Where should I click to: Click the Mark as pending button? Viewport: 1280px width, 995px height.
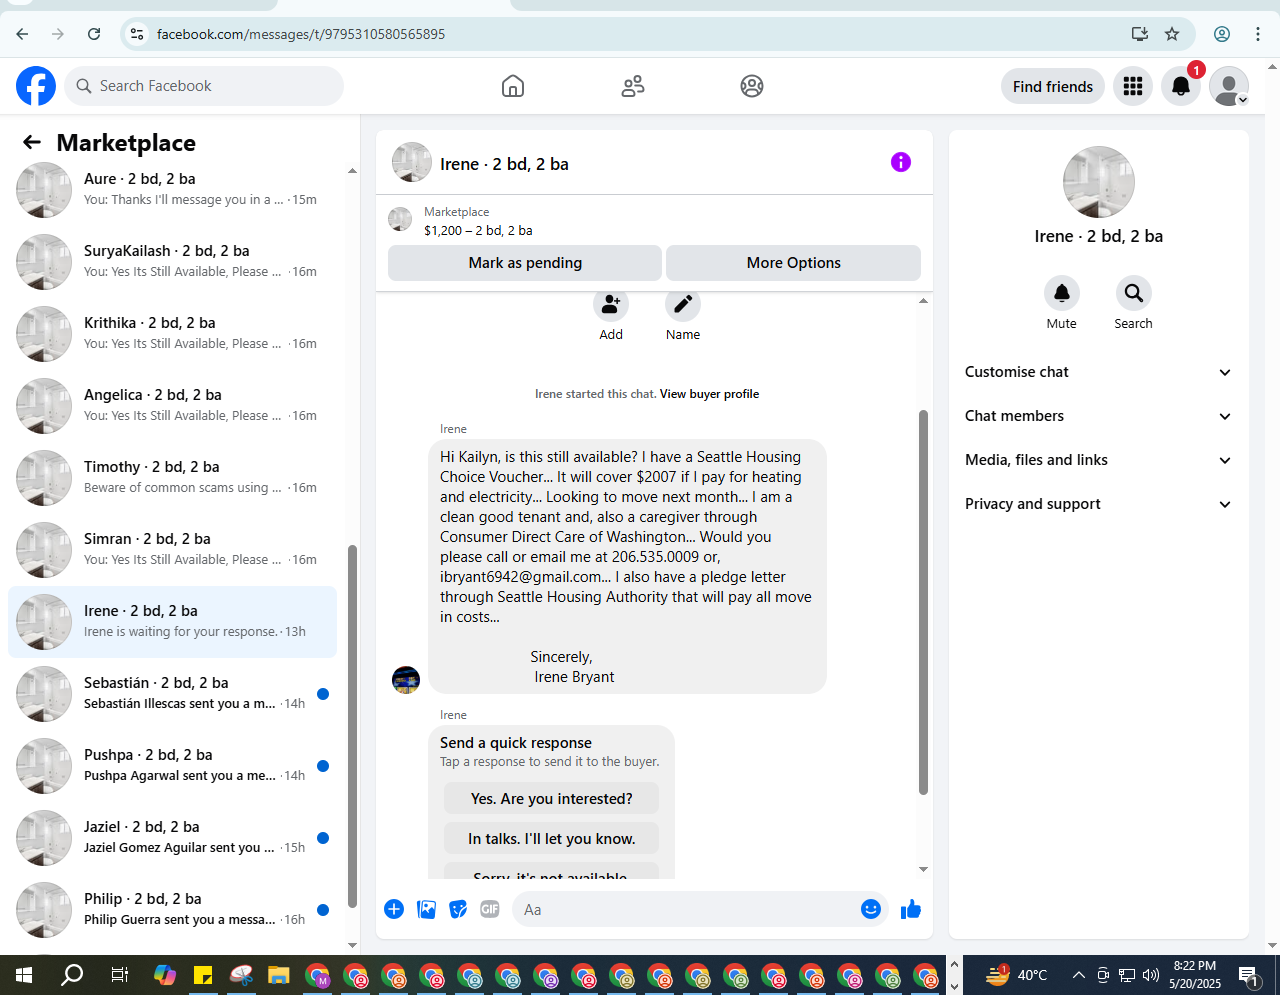tap(525, 263)
